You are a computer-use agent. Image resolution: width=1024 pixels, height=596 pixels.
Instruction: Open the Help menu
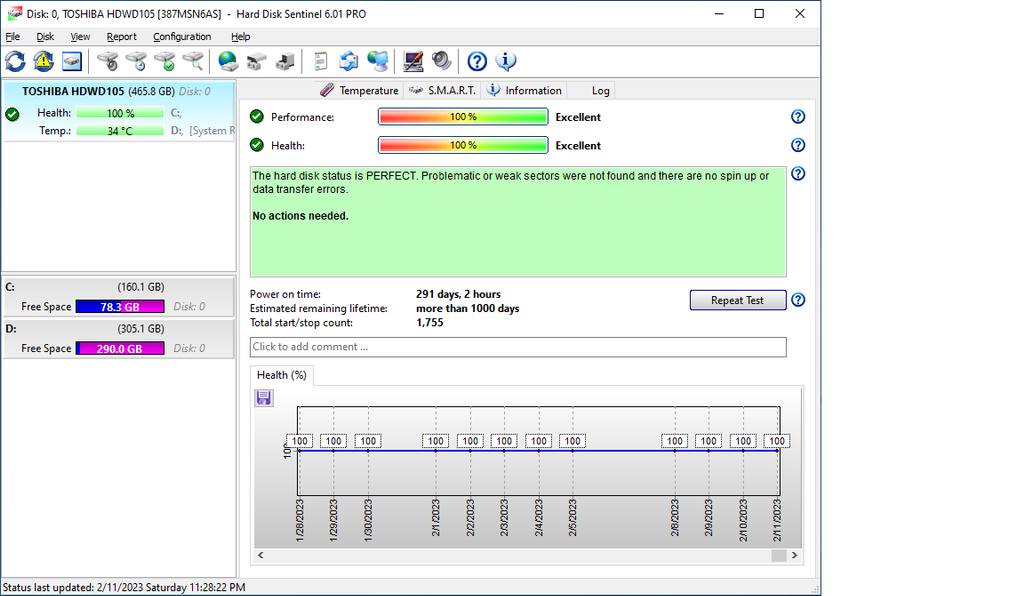click(240, 37)
